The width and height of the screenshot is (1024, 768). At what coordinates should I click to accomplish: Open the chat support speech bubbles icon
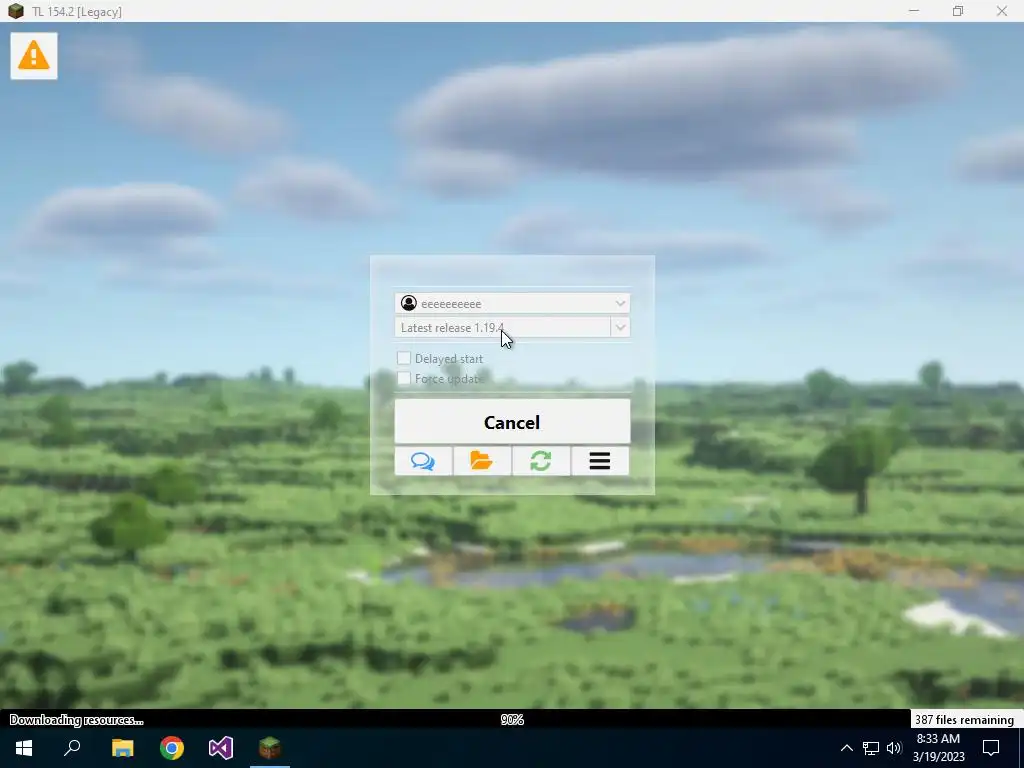(423, 461)
